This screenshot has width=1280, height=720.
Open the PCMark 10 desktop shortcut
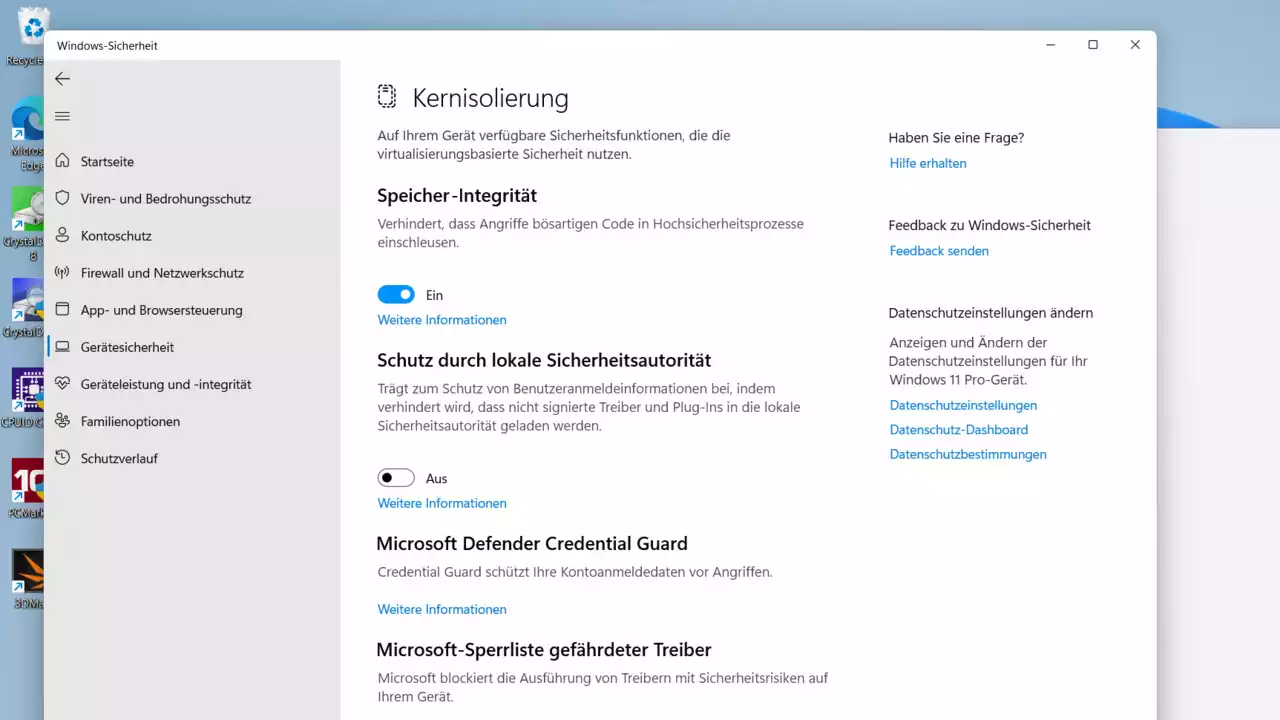(x=28, y=489)
